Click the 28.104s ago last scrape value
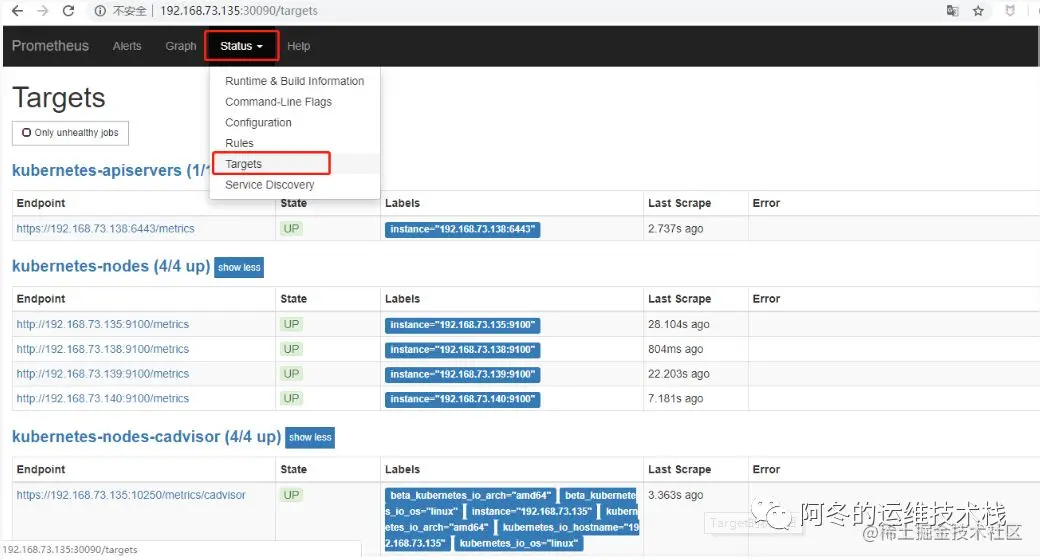Viewport: 1040px width, 560px height. (x=679, y=324)
